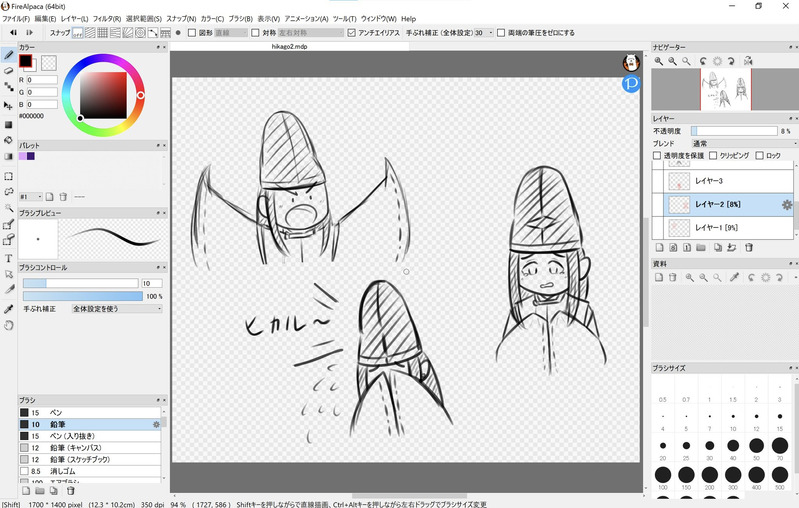799x508 pixels.
Task: Click the pixiv P icon on canvas
Action: point(631,84)
